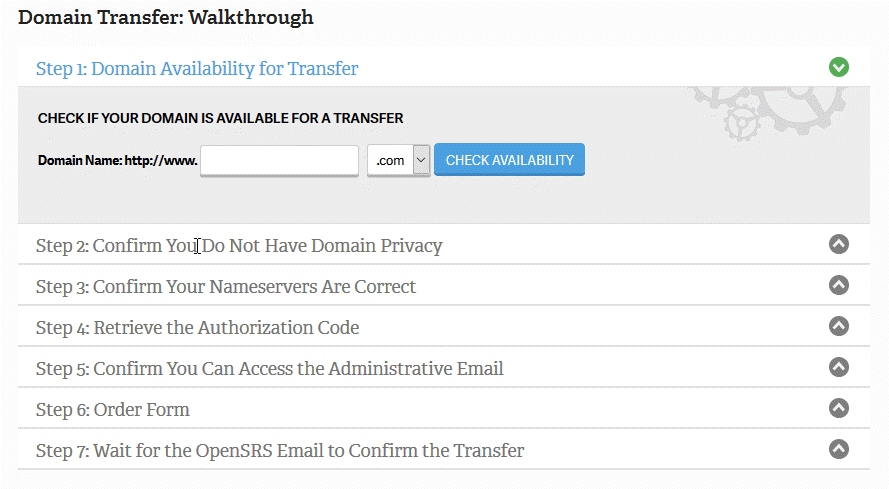Click the 'Domain Name: http://www.' label

tap(117, 160)
